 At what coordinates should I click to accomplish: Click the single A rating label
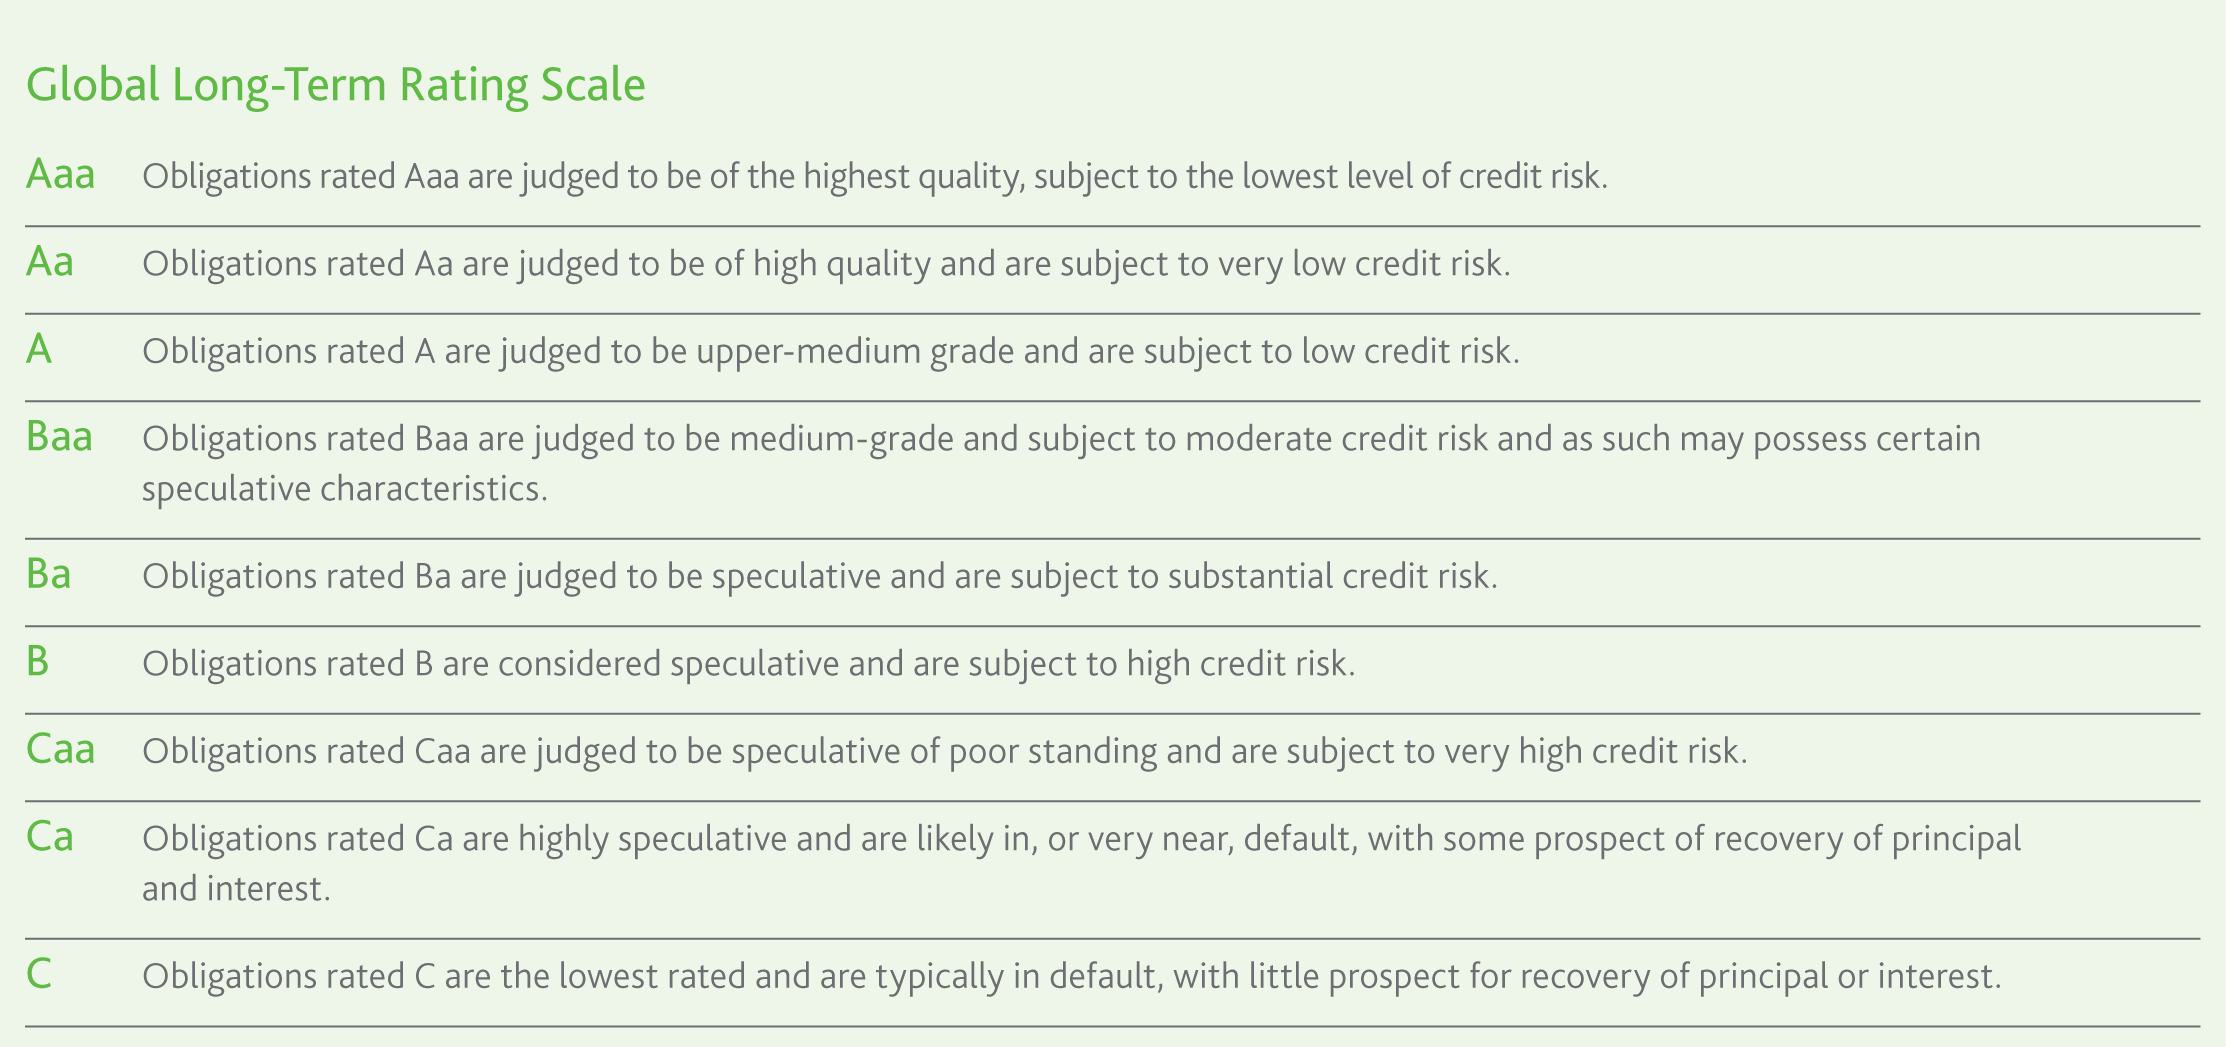39,349
